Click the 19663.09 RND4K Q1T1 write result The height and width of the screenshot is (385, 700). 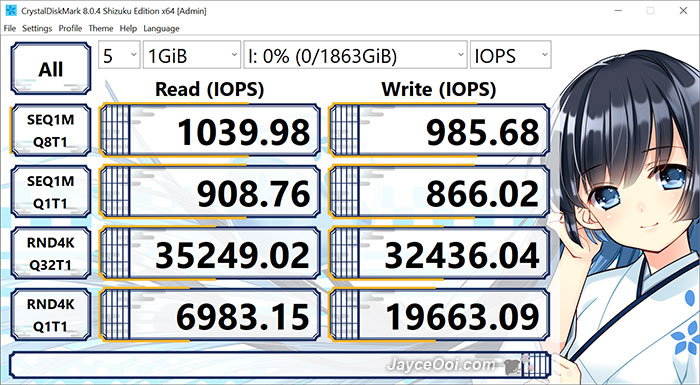click(x=439, y=315)
